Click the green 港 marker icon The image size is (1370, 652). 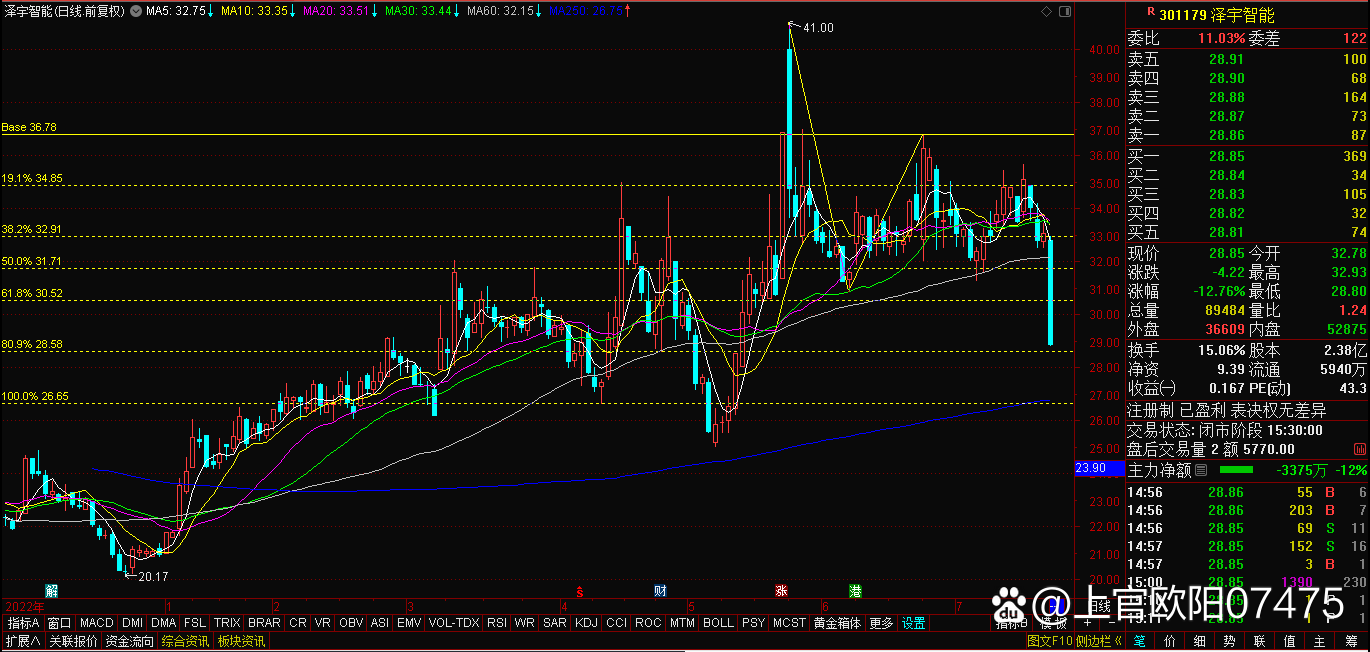tap(856, 590)
